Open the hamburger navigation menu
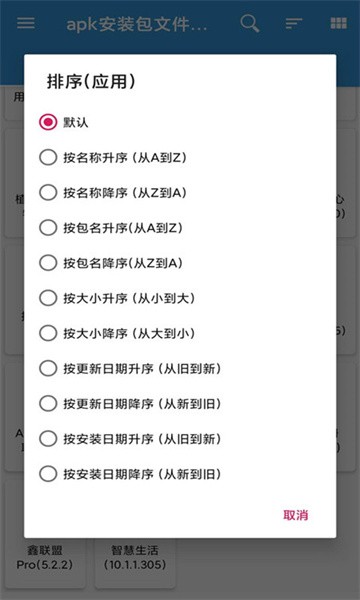 tap(26, 23)
